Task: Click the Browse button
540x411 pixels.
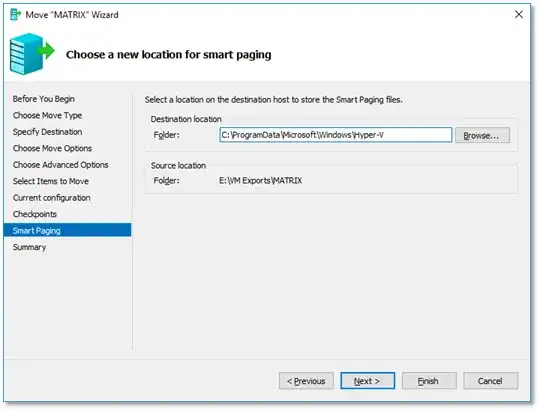Action: coord(482,135)
